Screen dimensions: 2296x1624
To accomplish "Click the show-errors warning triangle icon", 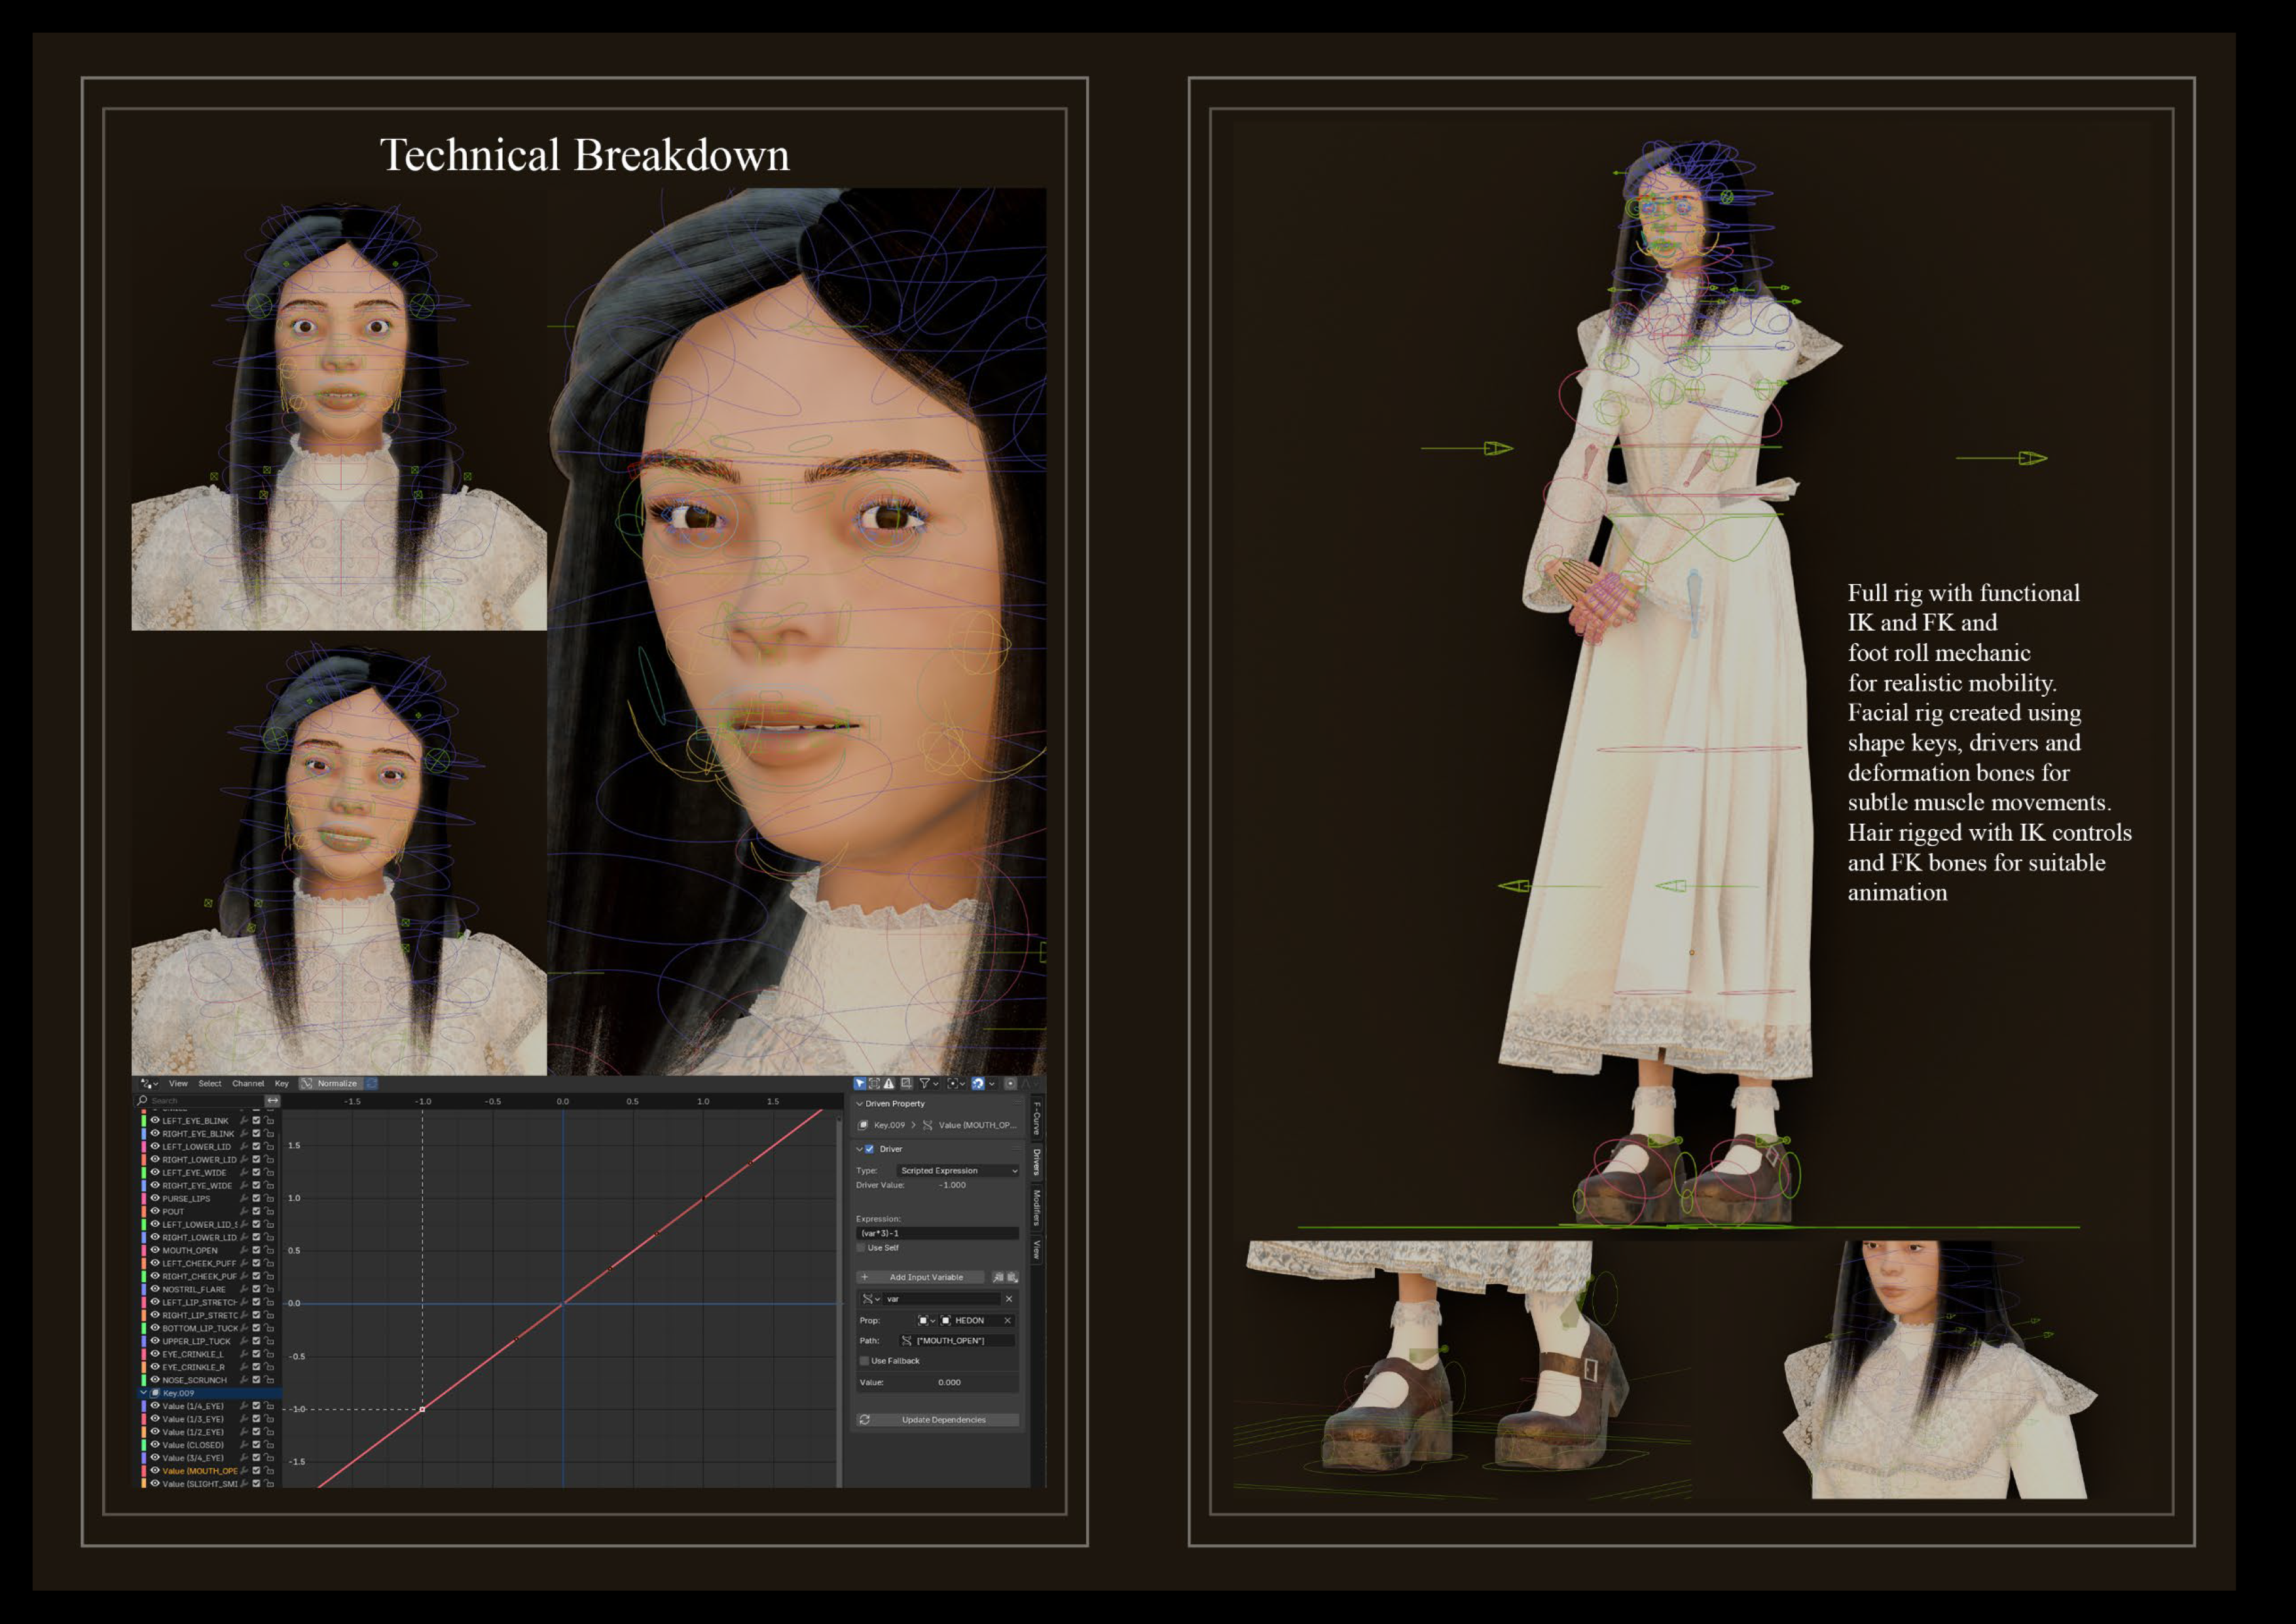I will click(888, 1083).
